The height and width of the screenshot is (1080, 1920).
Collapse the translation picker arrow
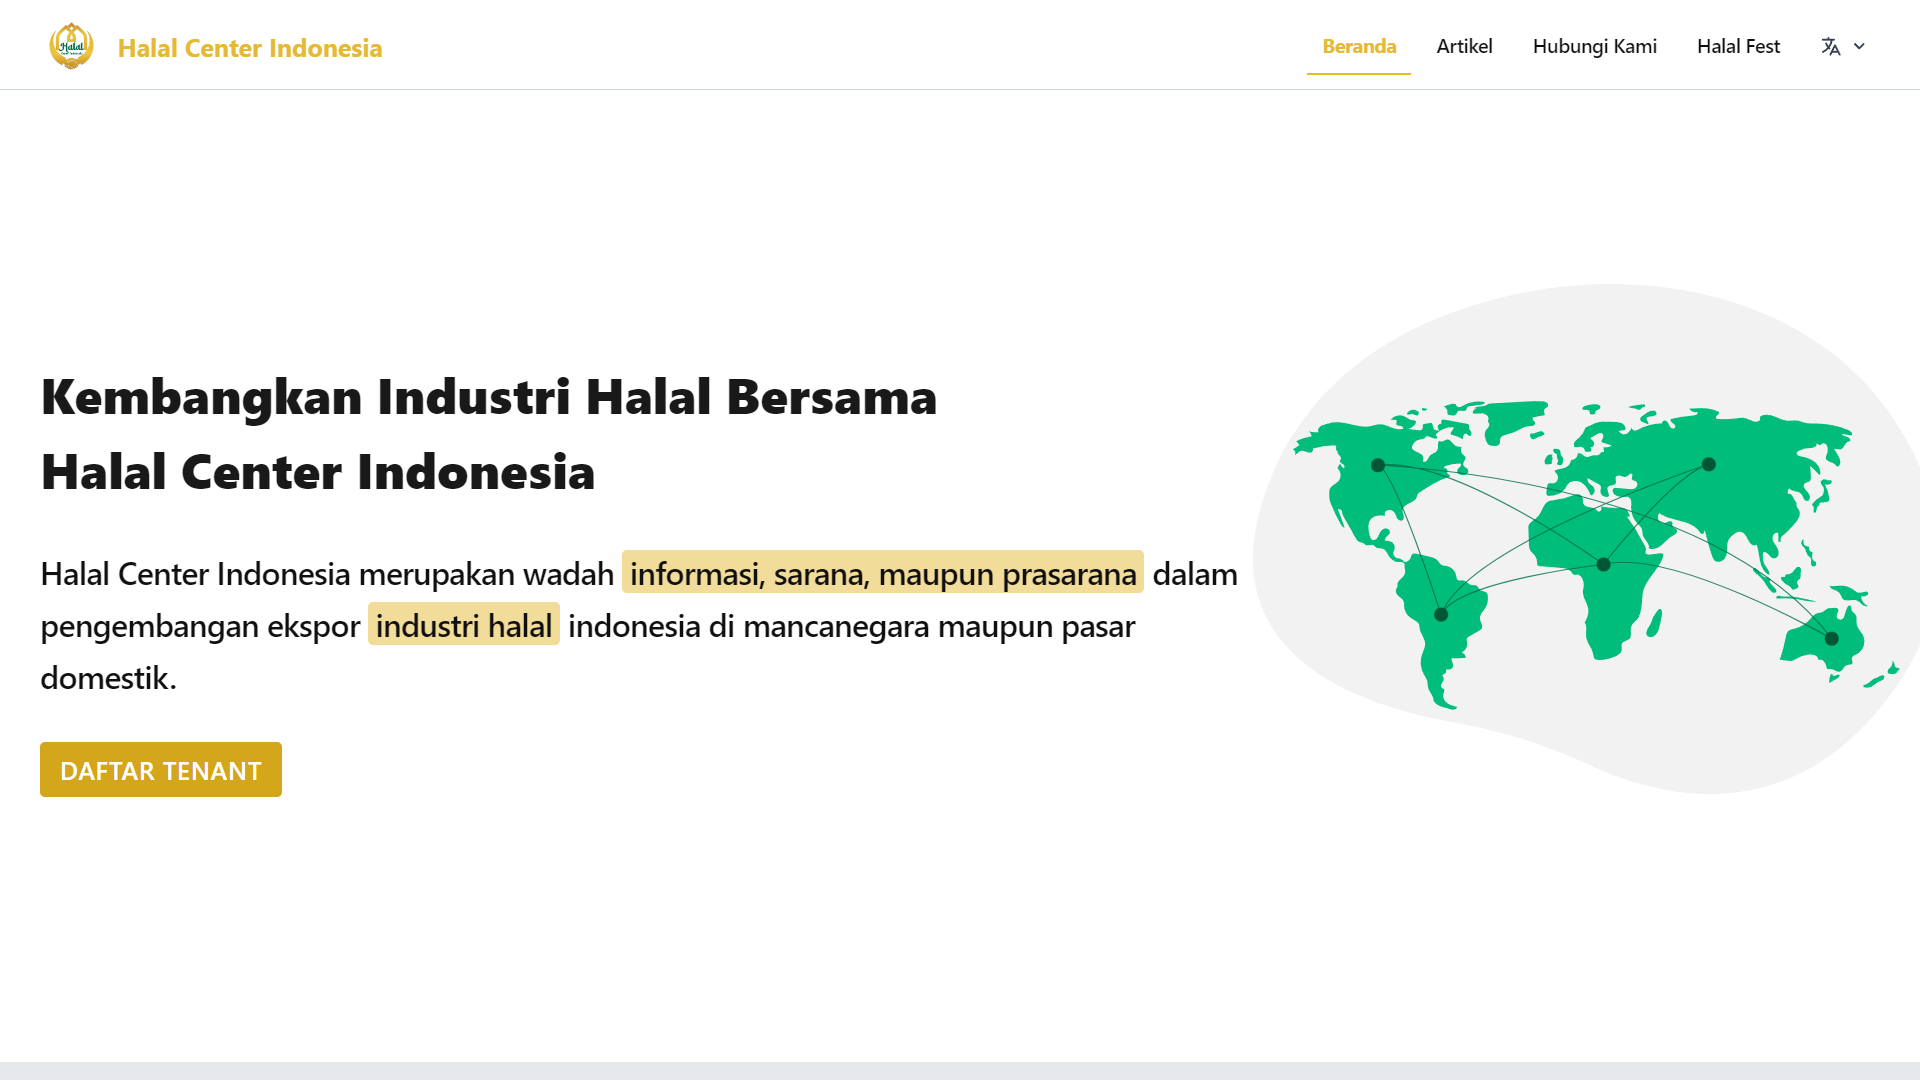pyautogui.click(x=1860, y=46)
